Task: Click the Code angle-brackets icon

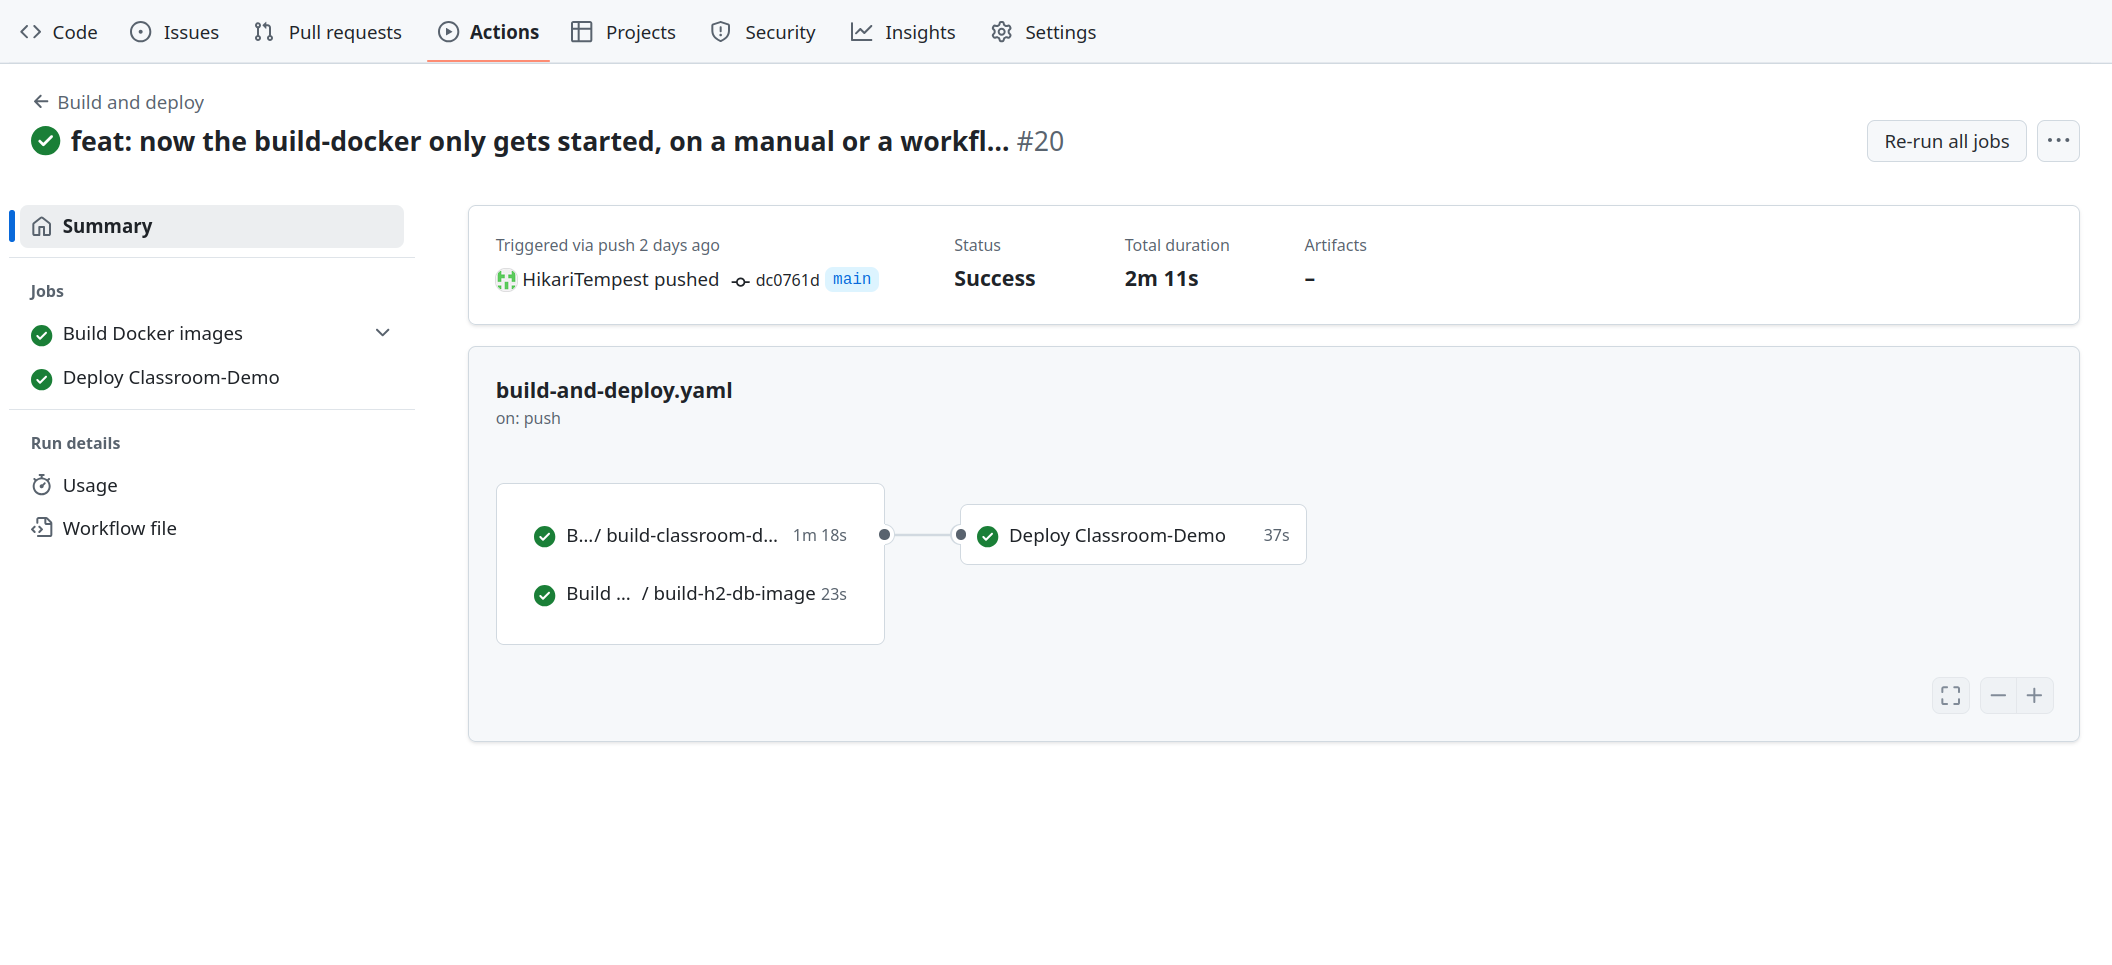Action: (31, 32)
